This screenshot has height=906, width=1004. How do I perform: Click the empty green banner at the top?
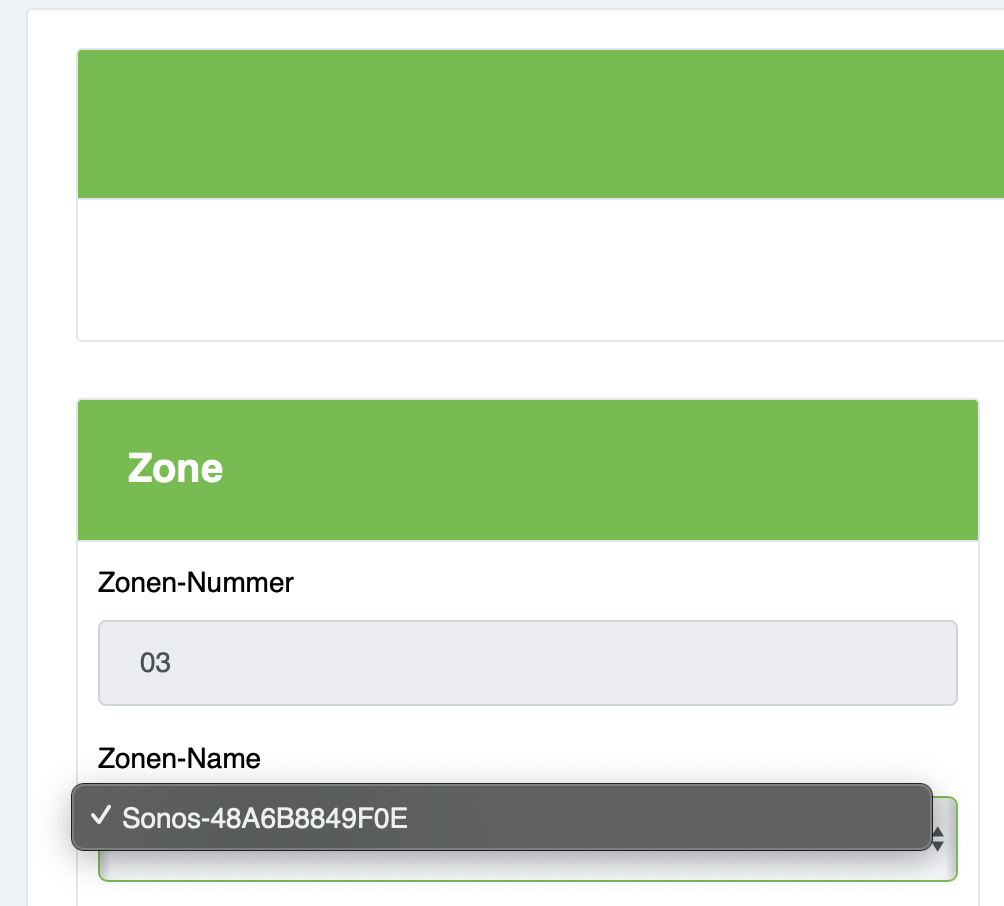pos(540,124)
